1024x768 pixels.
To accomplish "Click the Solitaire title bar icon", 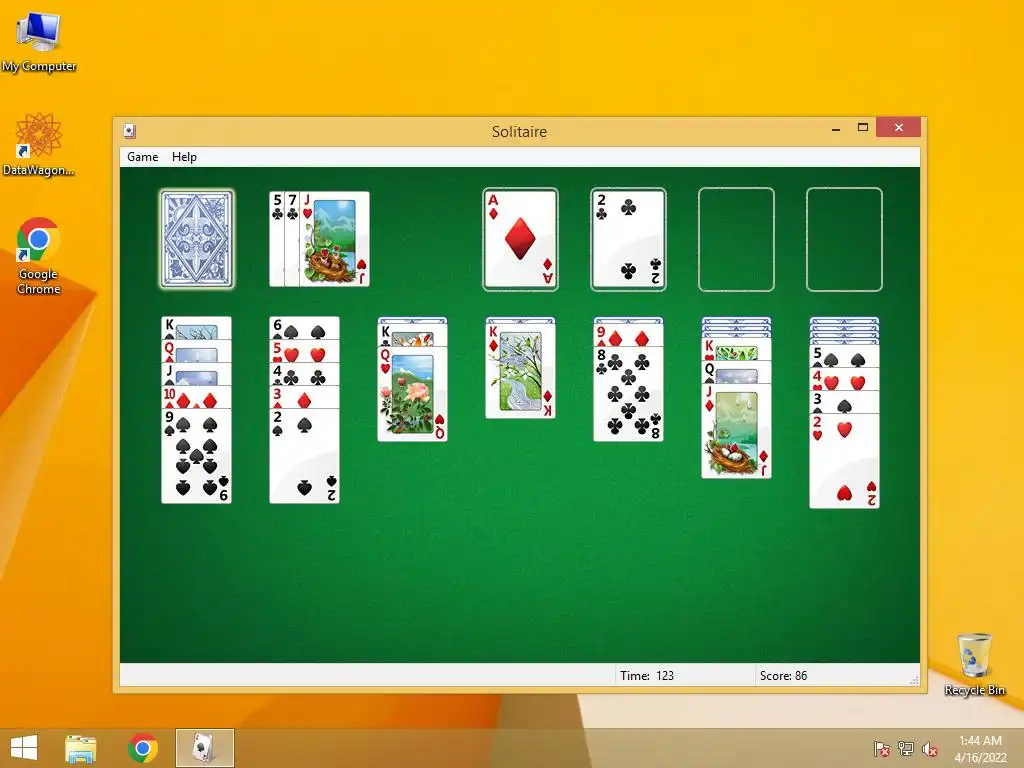I will tap(129, 131).
